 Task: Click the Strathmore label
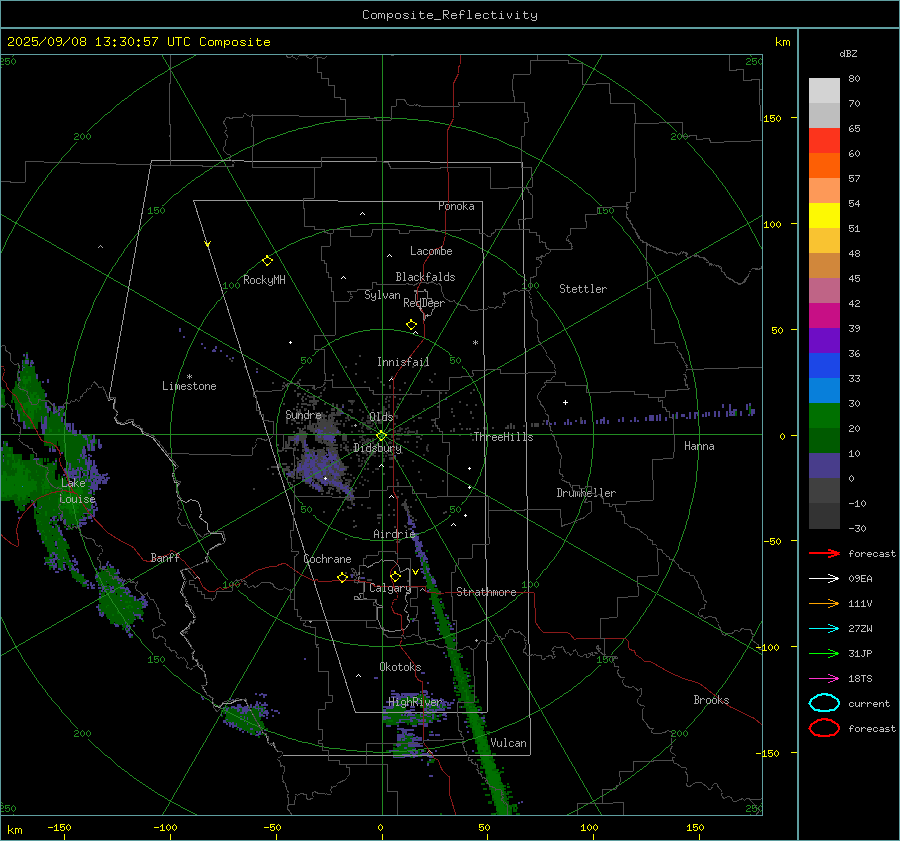pyautogui.click(x=486, y=592)
